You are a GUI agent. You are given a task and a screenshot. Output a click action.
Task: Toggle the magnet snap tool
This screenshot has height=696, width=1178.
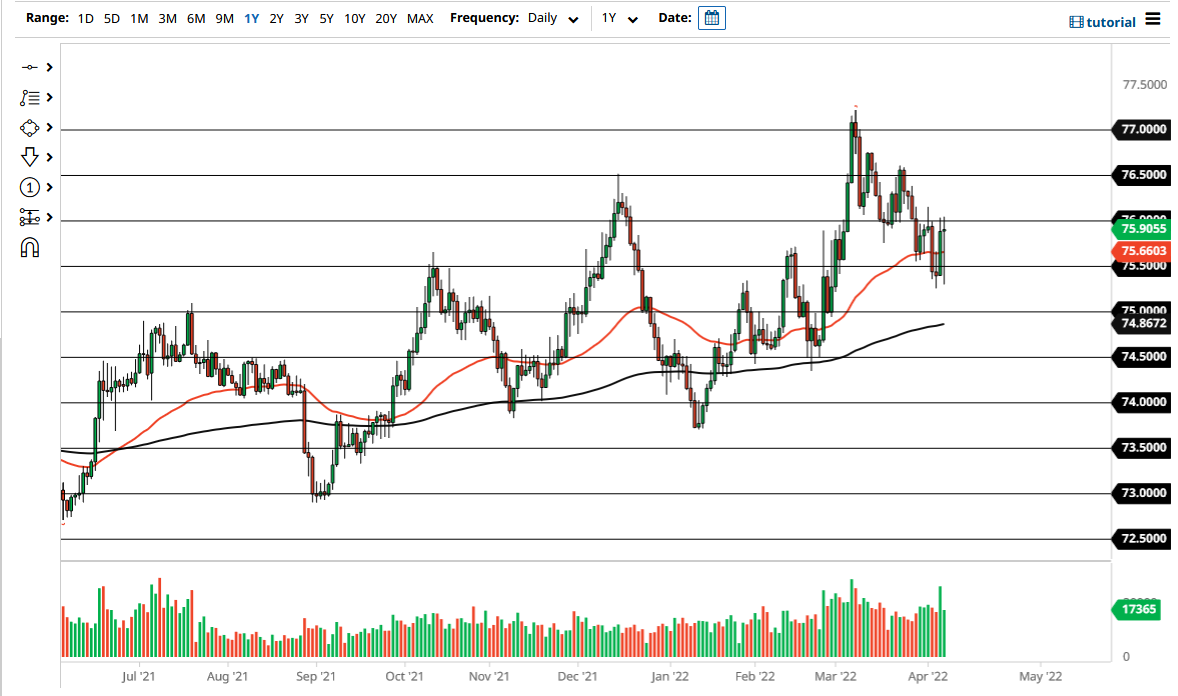click(30, 247)
